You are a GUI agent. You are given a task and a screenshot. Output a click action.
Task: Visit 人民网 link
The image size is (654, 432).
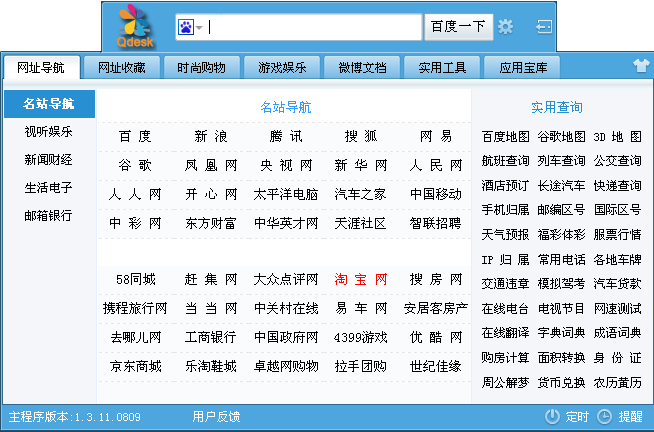coord(435,166)
